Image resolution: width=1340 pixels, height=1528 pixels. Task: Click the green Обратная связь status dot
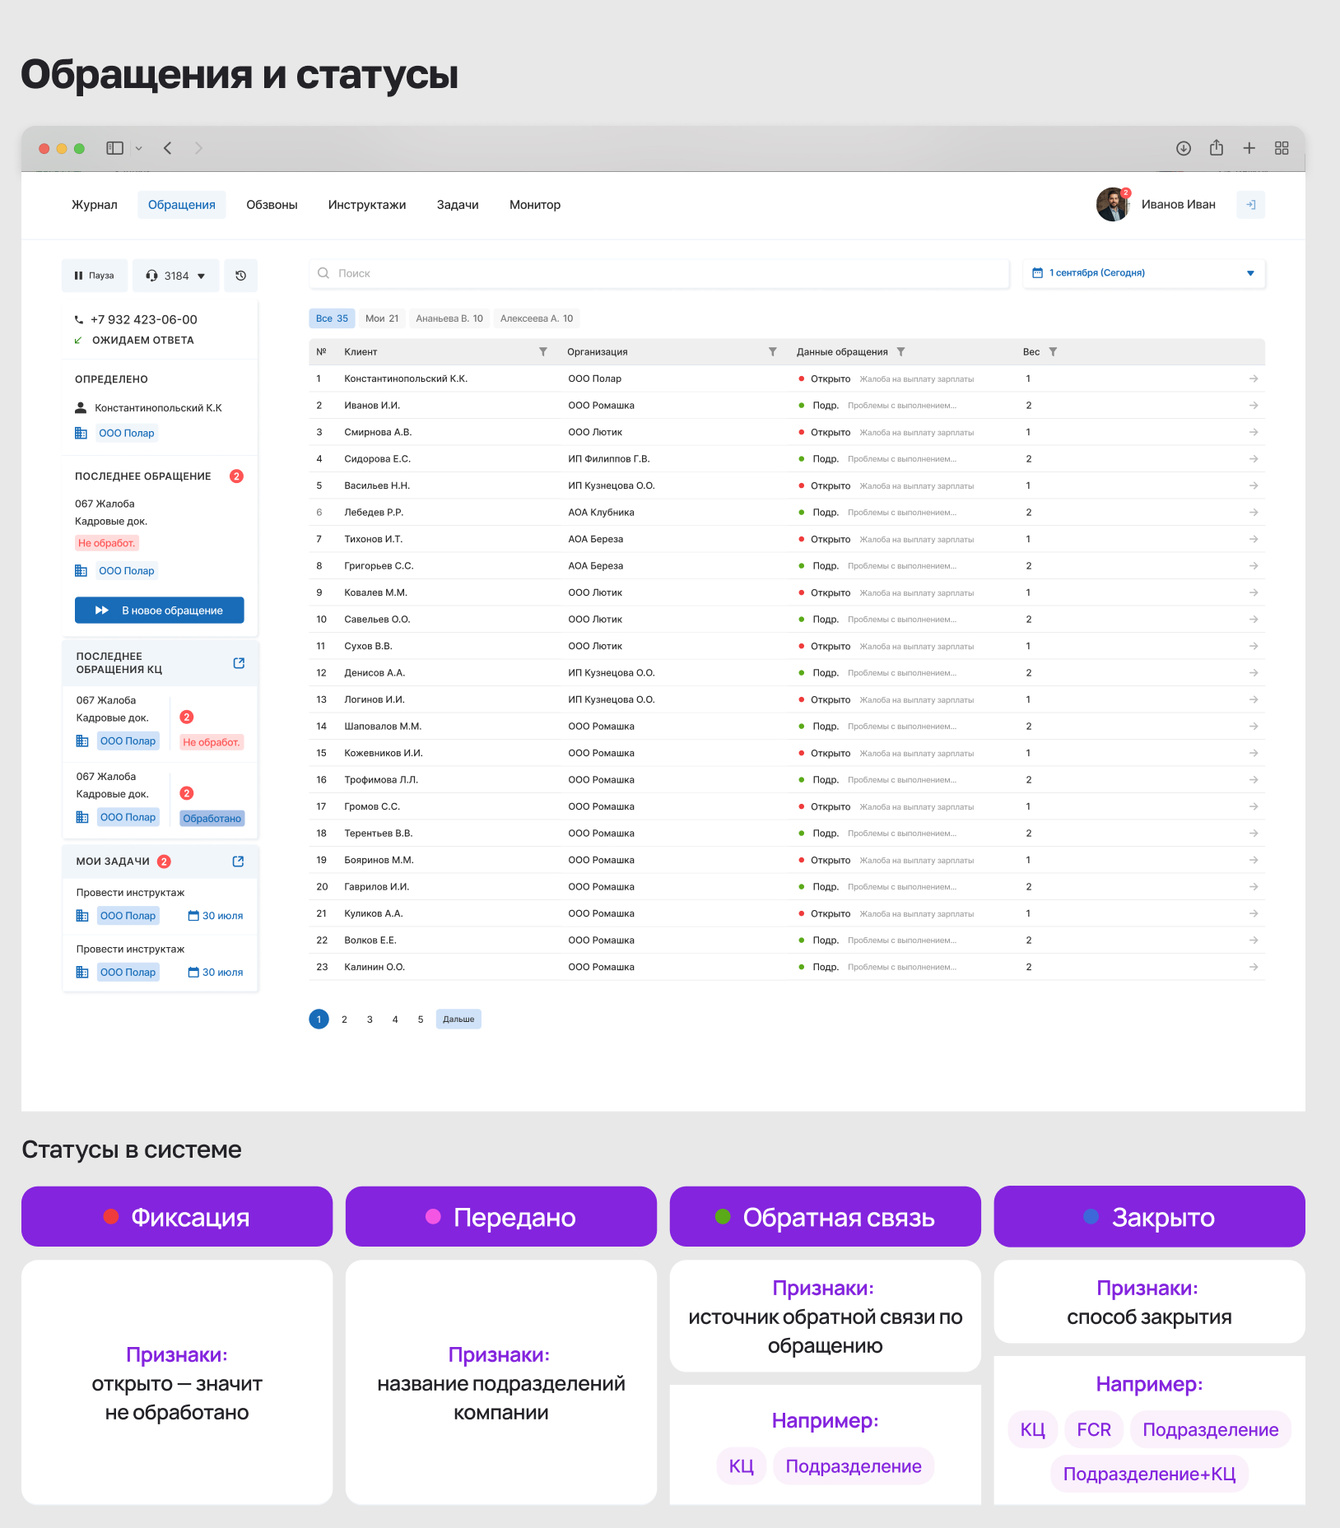coord(723,1216)
